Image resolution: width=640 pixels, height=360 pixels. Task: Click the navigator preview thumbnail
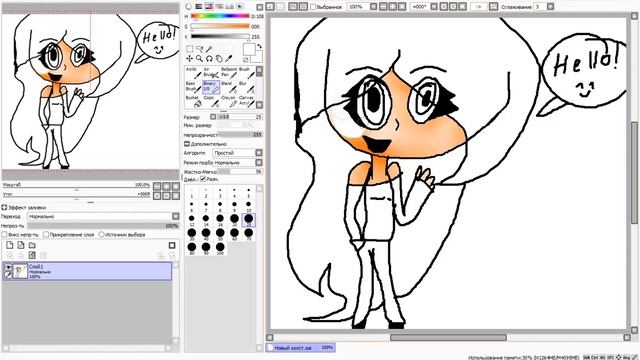(x=91, y=91)
